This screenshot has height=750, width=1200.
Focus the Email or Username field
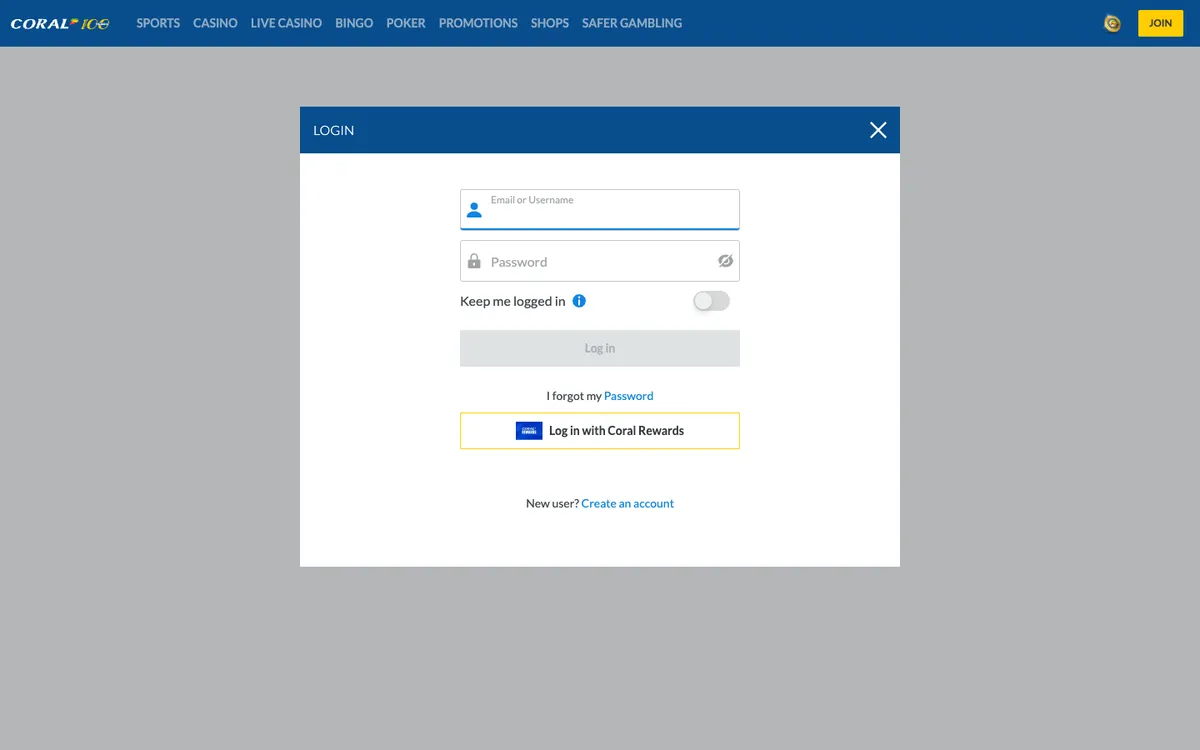coord(600,209)
